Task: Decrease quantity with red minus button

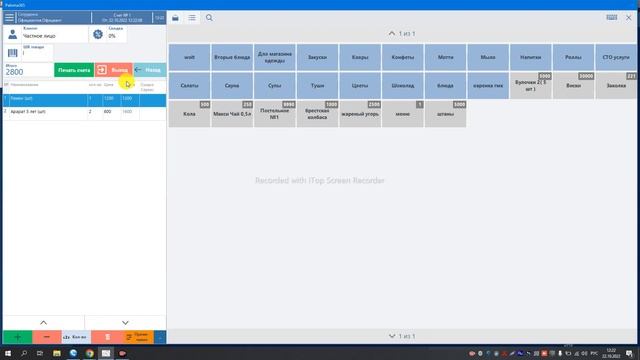Action: tap(47, 337)
